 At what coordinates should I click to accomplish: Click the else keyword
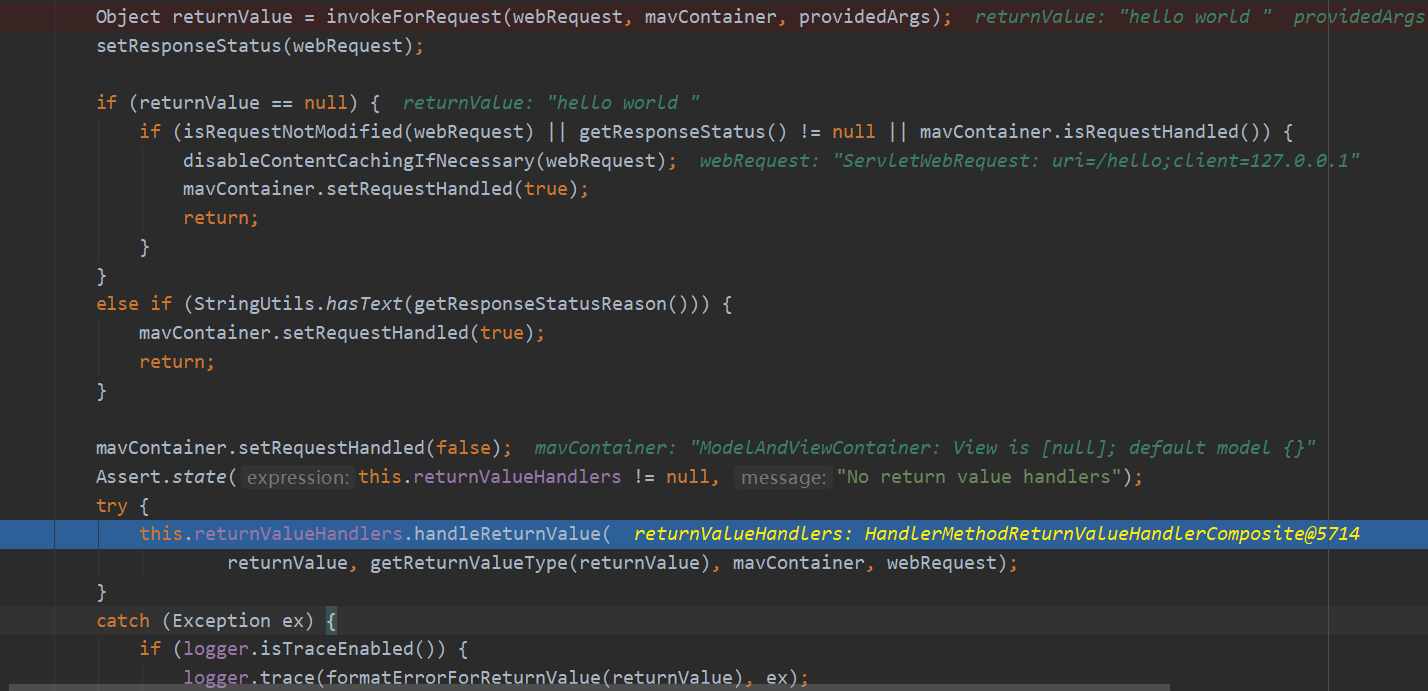tap(117, 304)
